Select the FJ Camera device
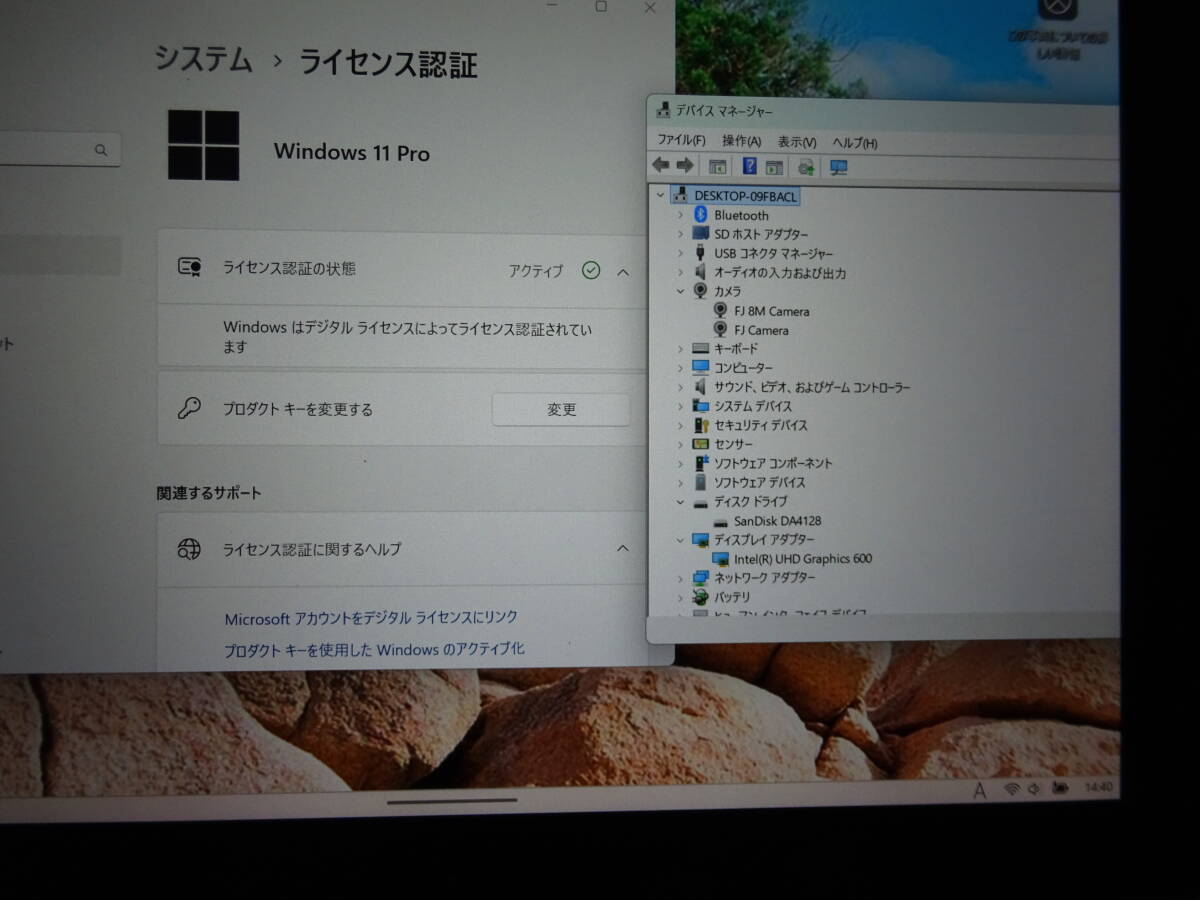Image resolution: width=1200 pixels, height=900 pixels. (x=761, y=330)
